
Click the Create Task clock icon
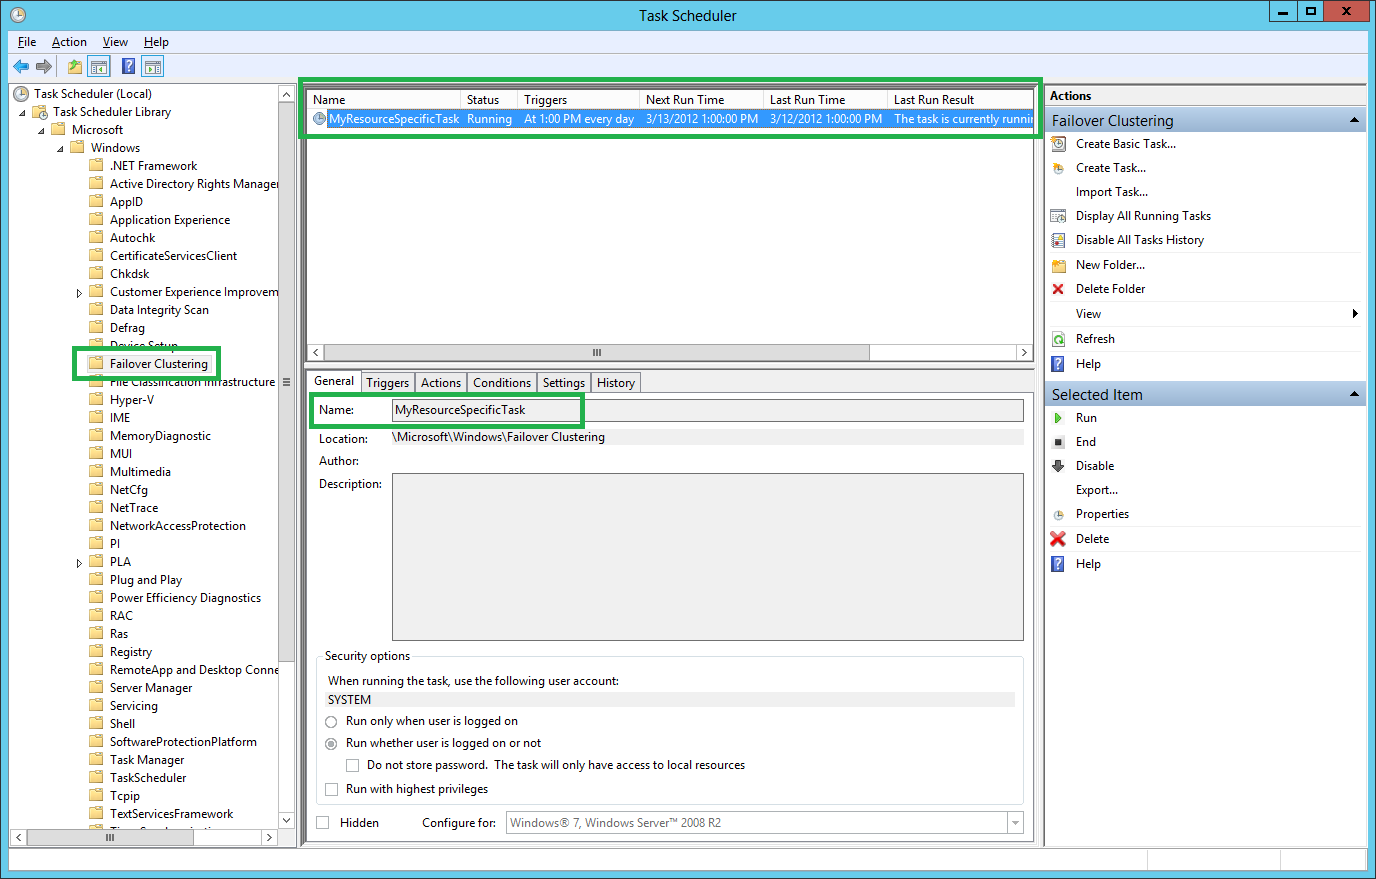(x=1059, y=167)
